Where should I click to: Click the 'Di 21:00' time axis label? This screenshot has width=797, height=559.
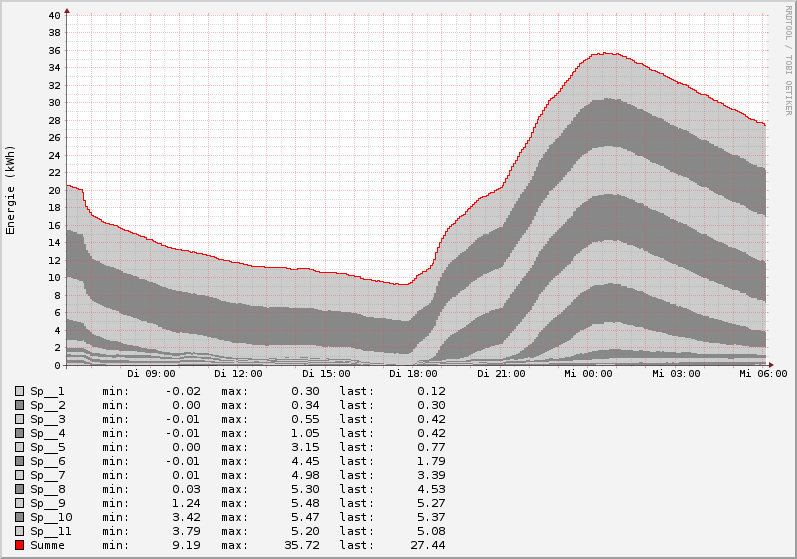[501, 374]
